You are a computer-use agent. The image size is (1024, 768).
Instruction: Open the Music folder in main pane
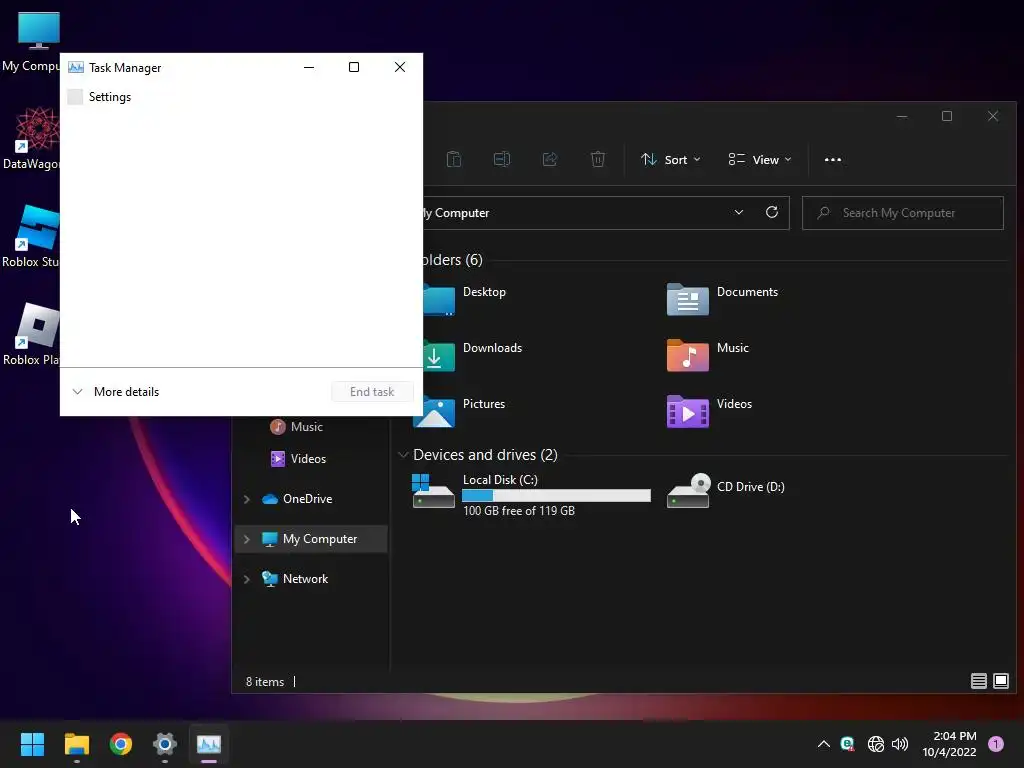pyautogui.click(x=708, y=357)
